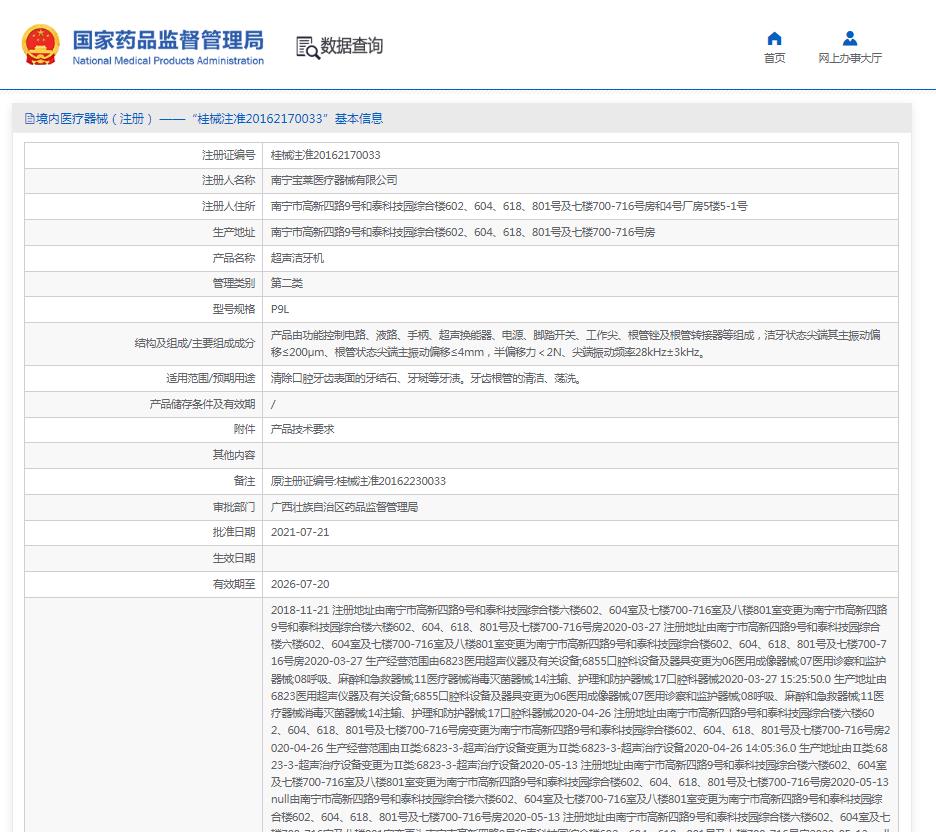Click the 型号规格 row label

click(x=233, y=309)
